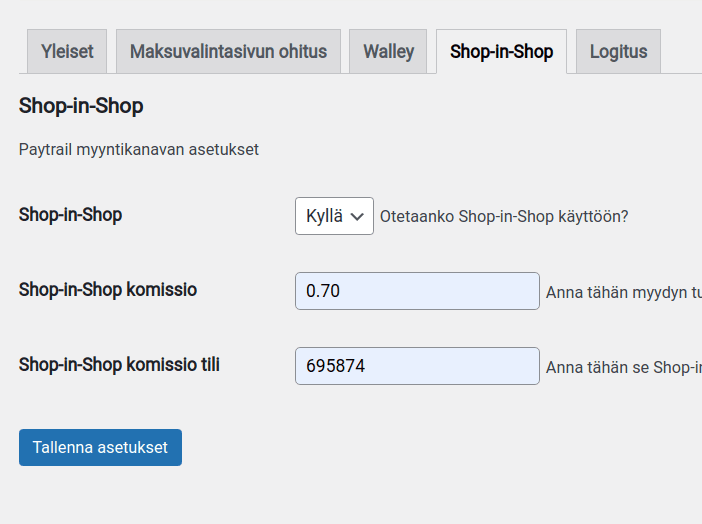Image resolution: width=702 pixels, height=524 pixels.
Task: Expand the Shop-in-Shop Kyllä dropdown
Action: 334,216
